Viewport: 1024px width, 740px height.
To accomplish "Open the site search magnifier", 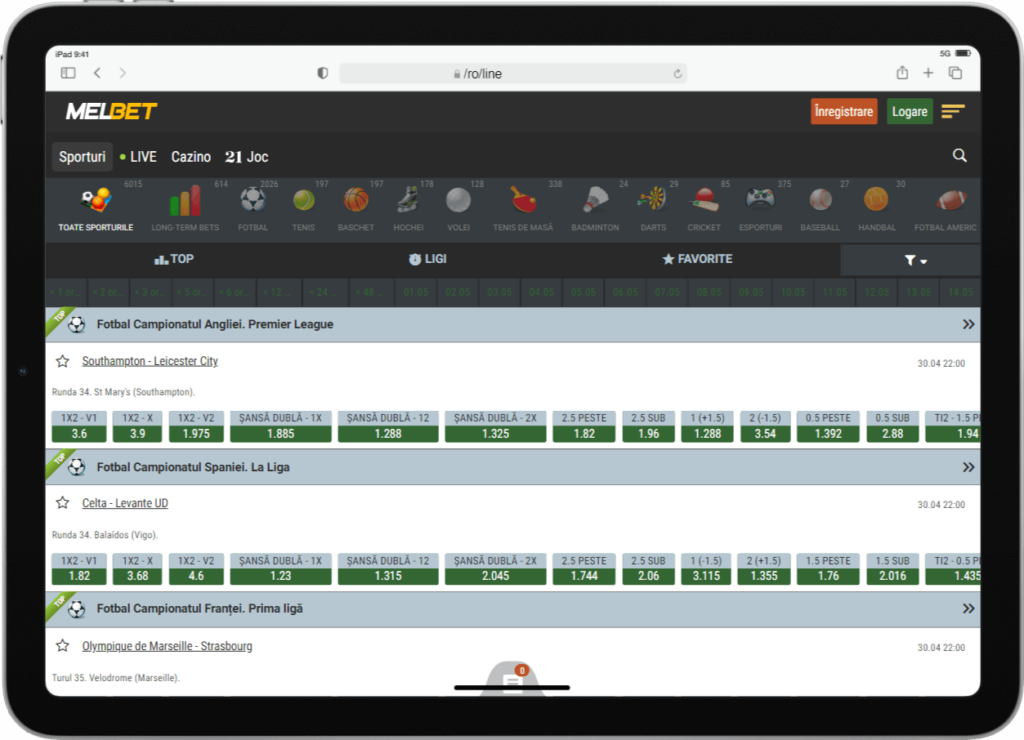I will [x=959, y=155].
